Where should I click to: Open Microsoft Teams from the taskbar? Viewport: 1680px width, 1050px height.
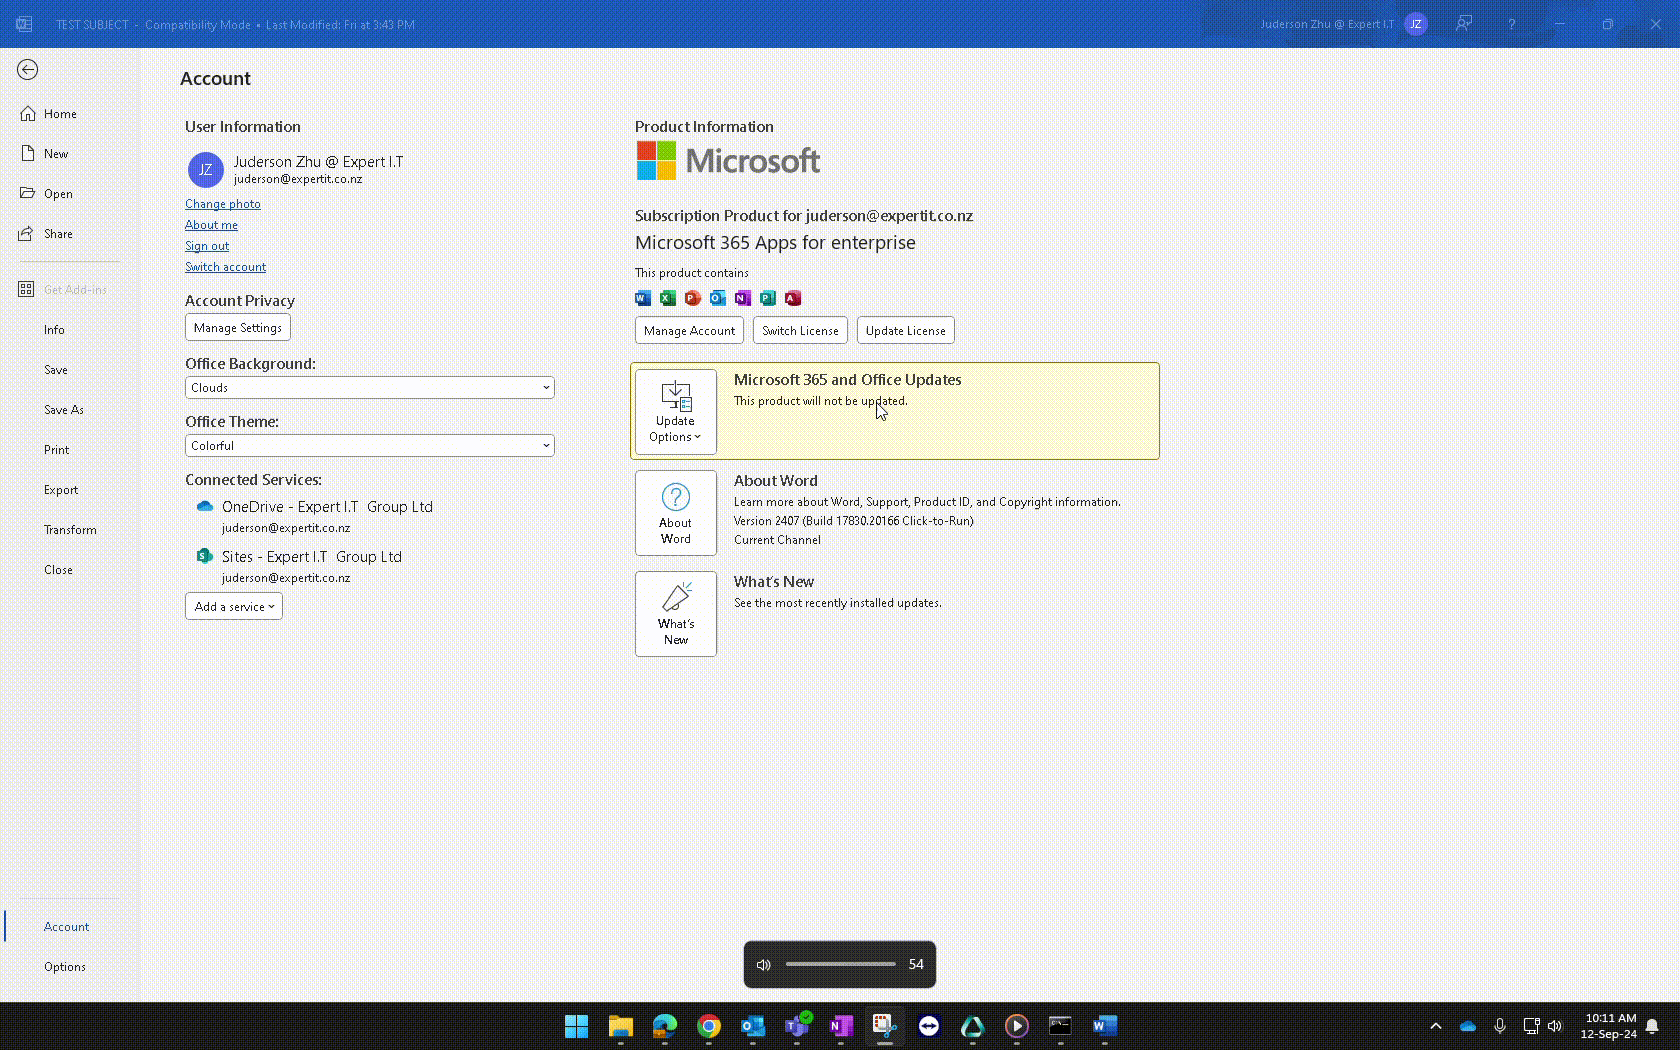click(797, 1026)
